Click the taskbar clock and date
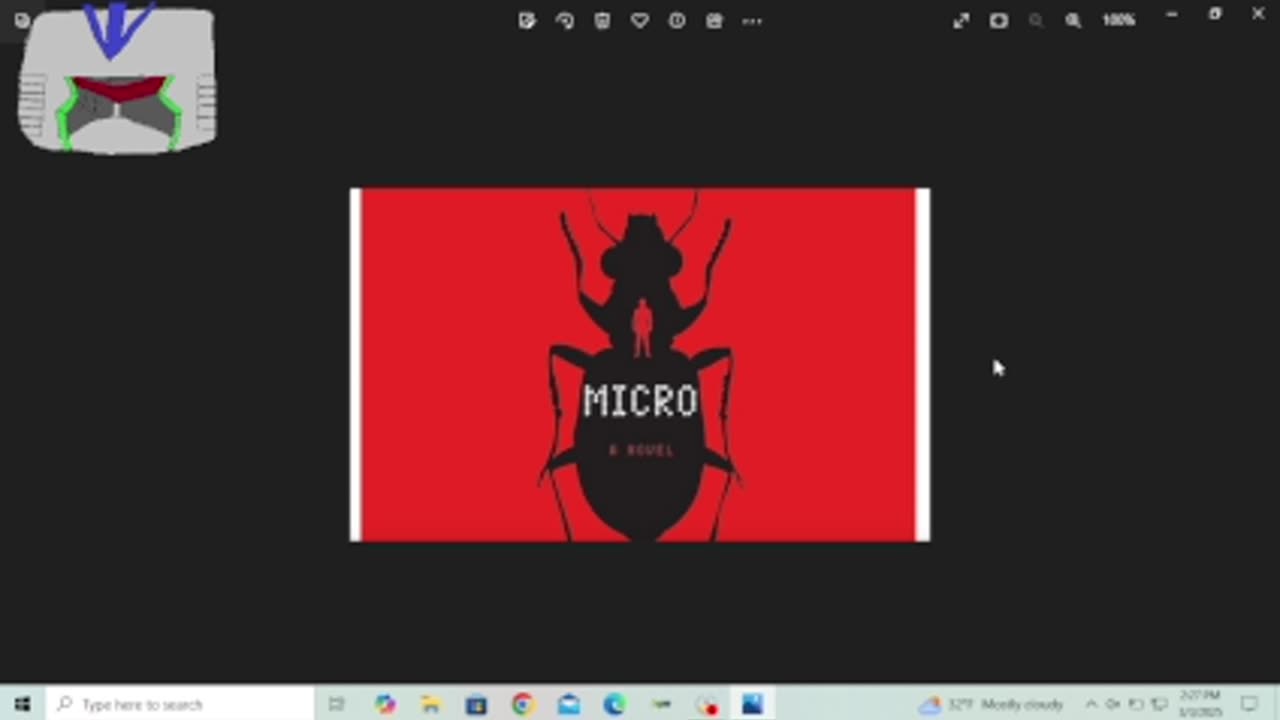1280x720 pixels. (x=1200, y=704)
